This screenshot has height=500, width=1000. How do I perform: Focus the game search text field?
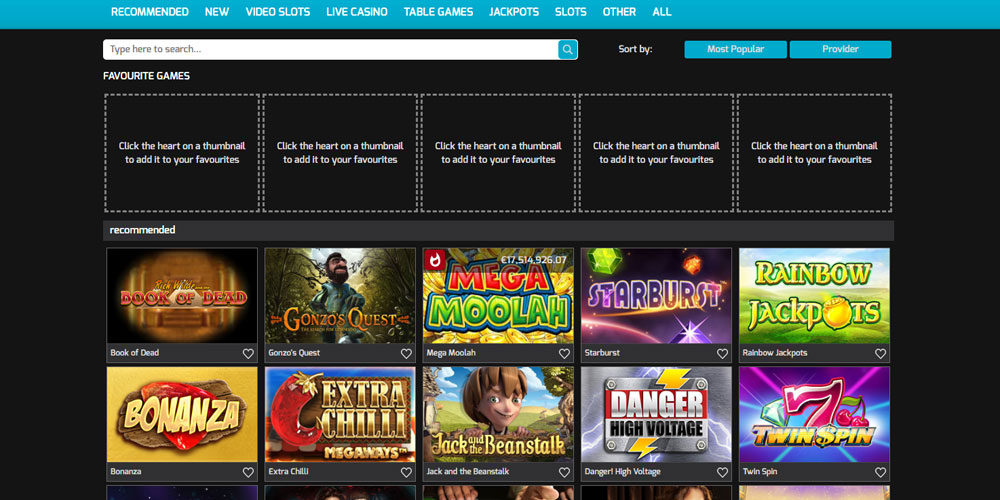point(330,49)
